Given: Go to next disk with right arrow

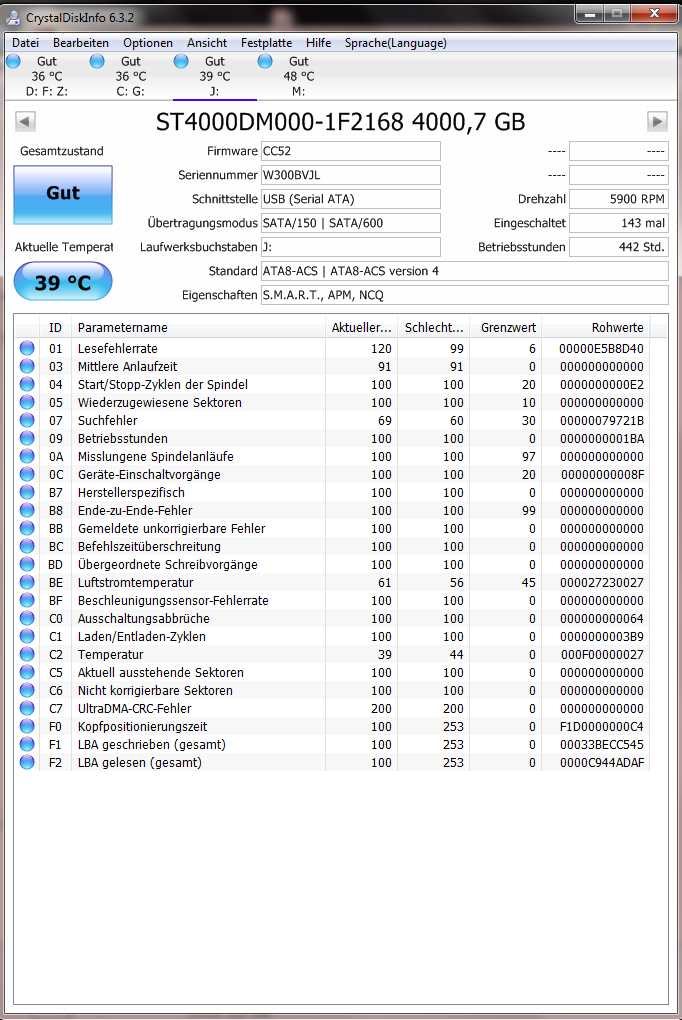Looking at the screenshot, I should [x=657, y=122].
